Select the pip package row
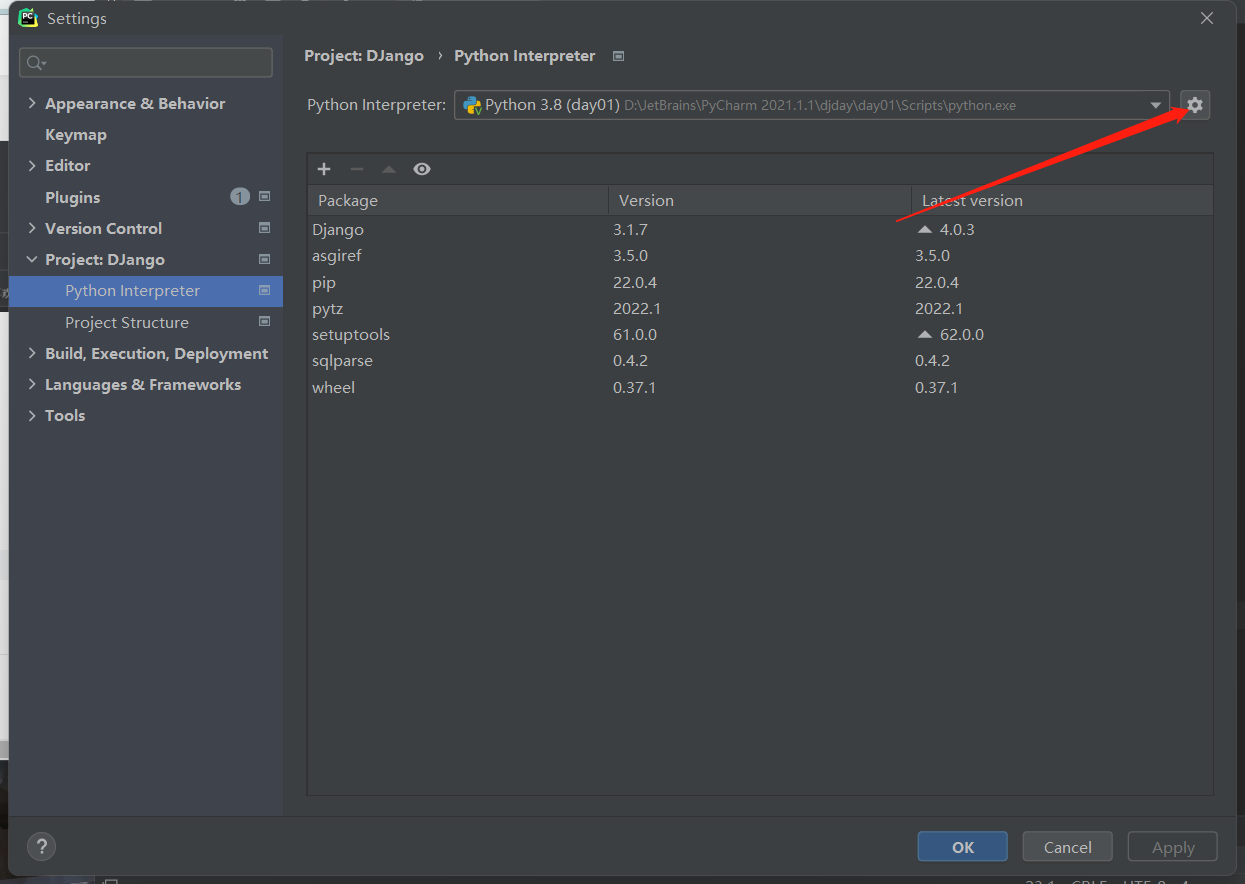 click(x=760, y=282)
